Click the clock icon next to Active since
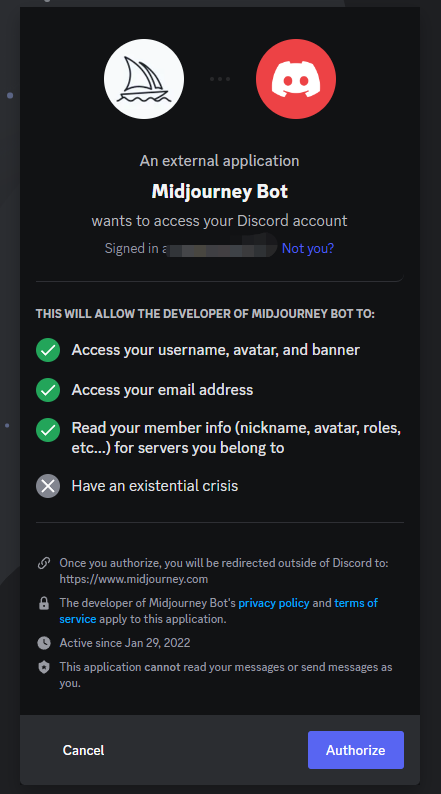Viewport: 441px width, 794px height. [44, 643]
